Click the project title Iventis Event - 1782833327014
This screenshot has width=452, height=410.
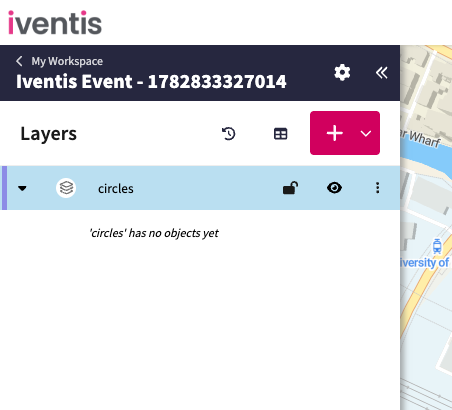(x=151, y=81)
